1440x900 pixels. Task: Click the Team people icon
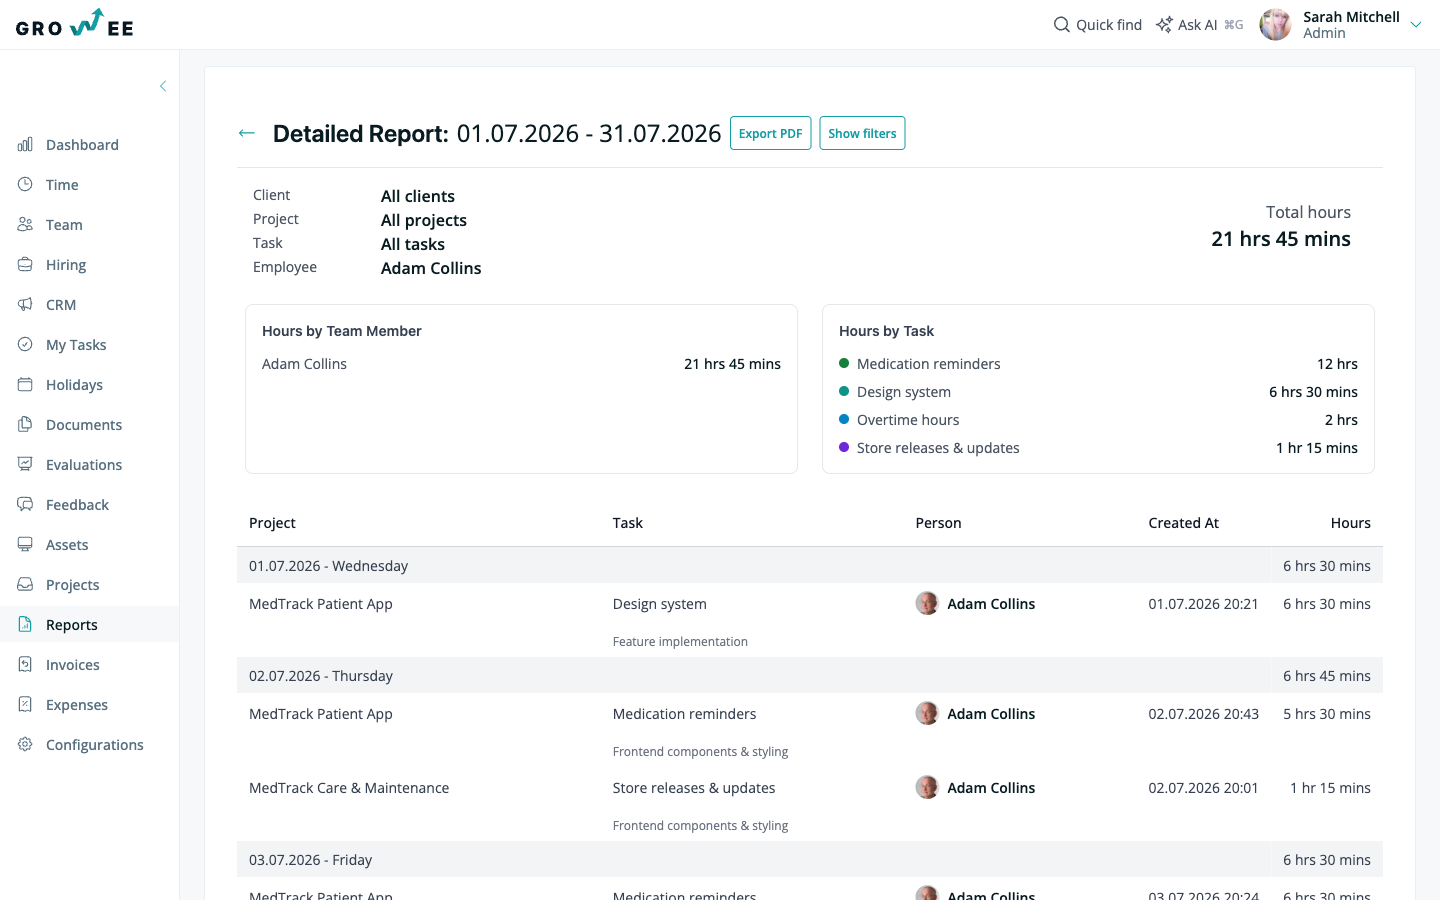[25, 225]
